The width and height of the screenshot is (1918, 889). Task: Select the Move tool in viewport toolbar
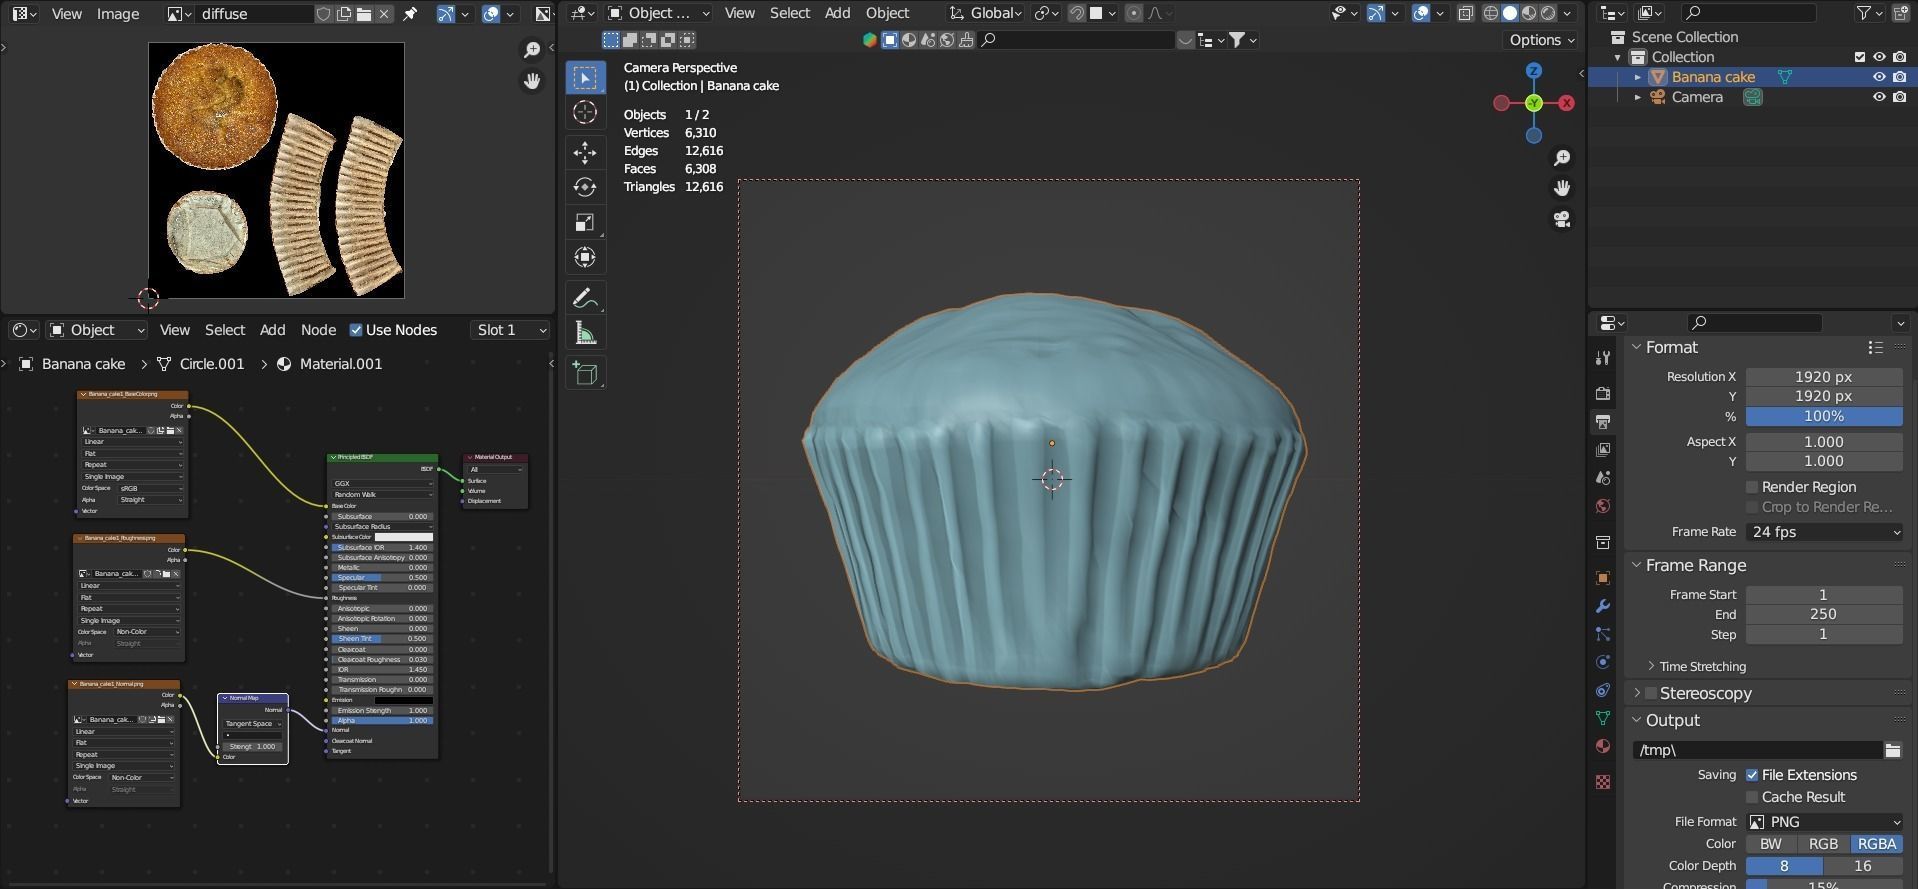click(585, 152)
